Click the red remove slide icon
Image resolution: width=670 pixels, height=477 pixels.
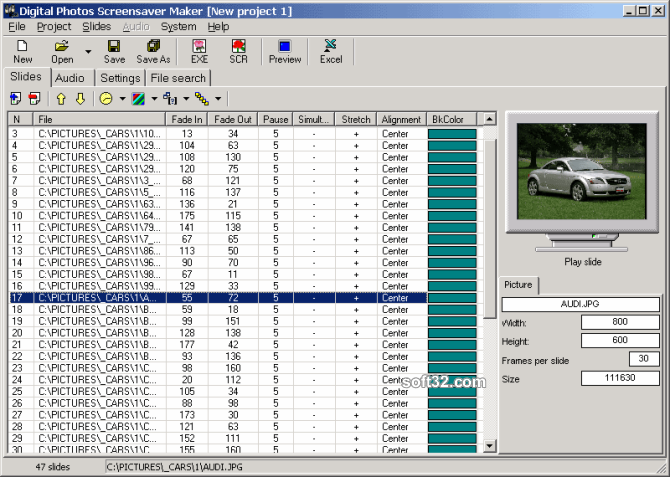35,98
